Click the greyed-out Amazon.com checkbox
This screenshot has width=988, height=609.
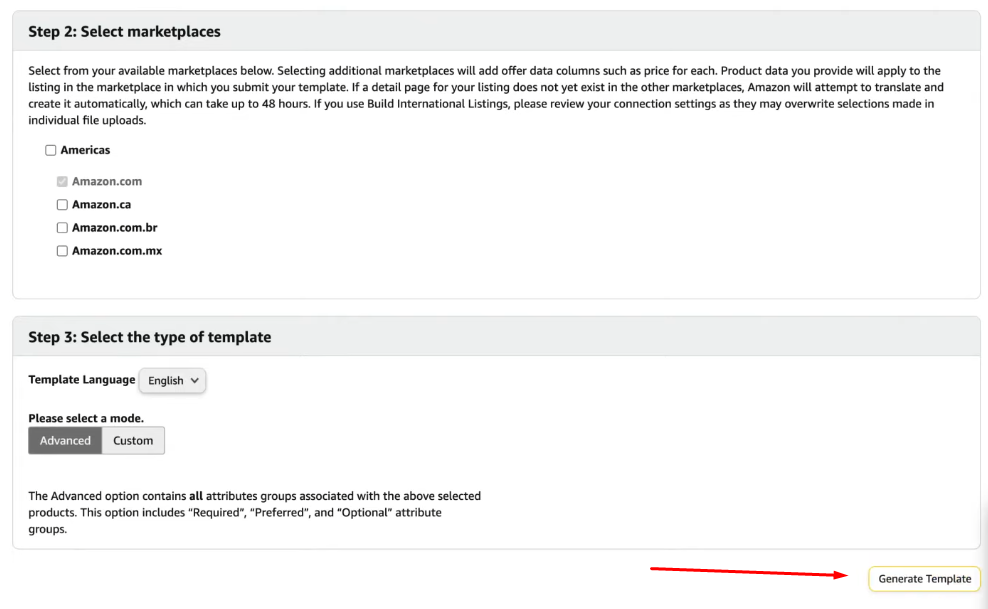tap(62, 181)
